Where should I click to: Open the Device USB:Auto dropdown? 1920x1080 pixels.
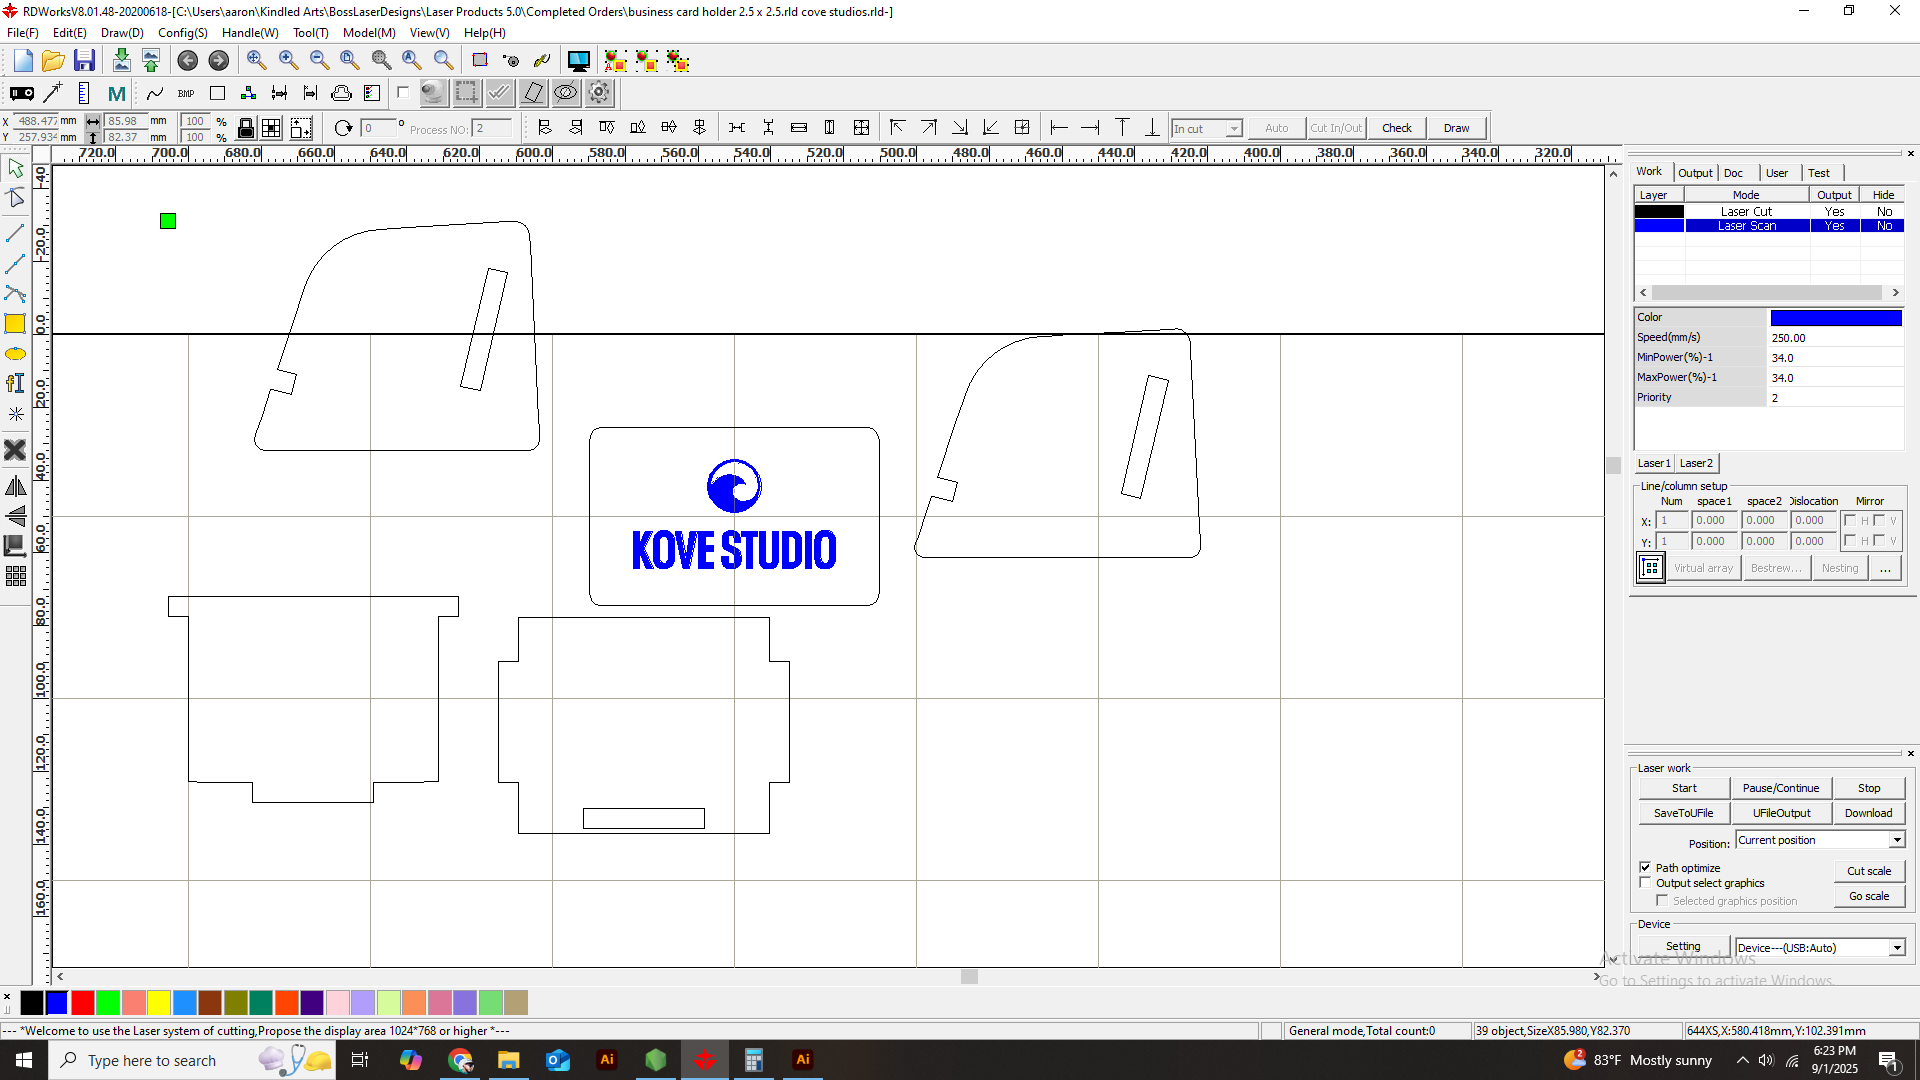click(x=1820, y=948)
